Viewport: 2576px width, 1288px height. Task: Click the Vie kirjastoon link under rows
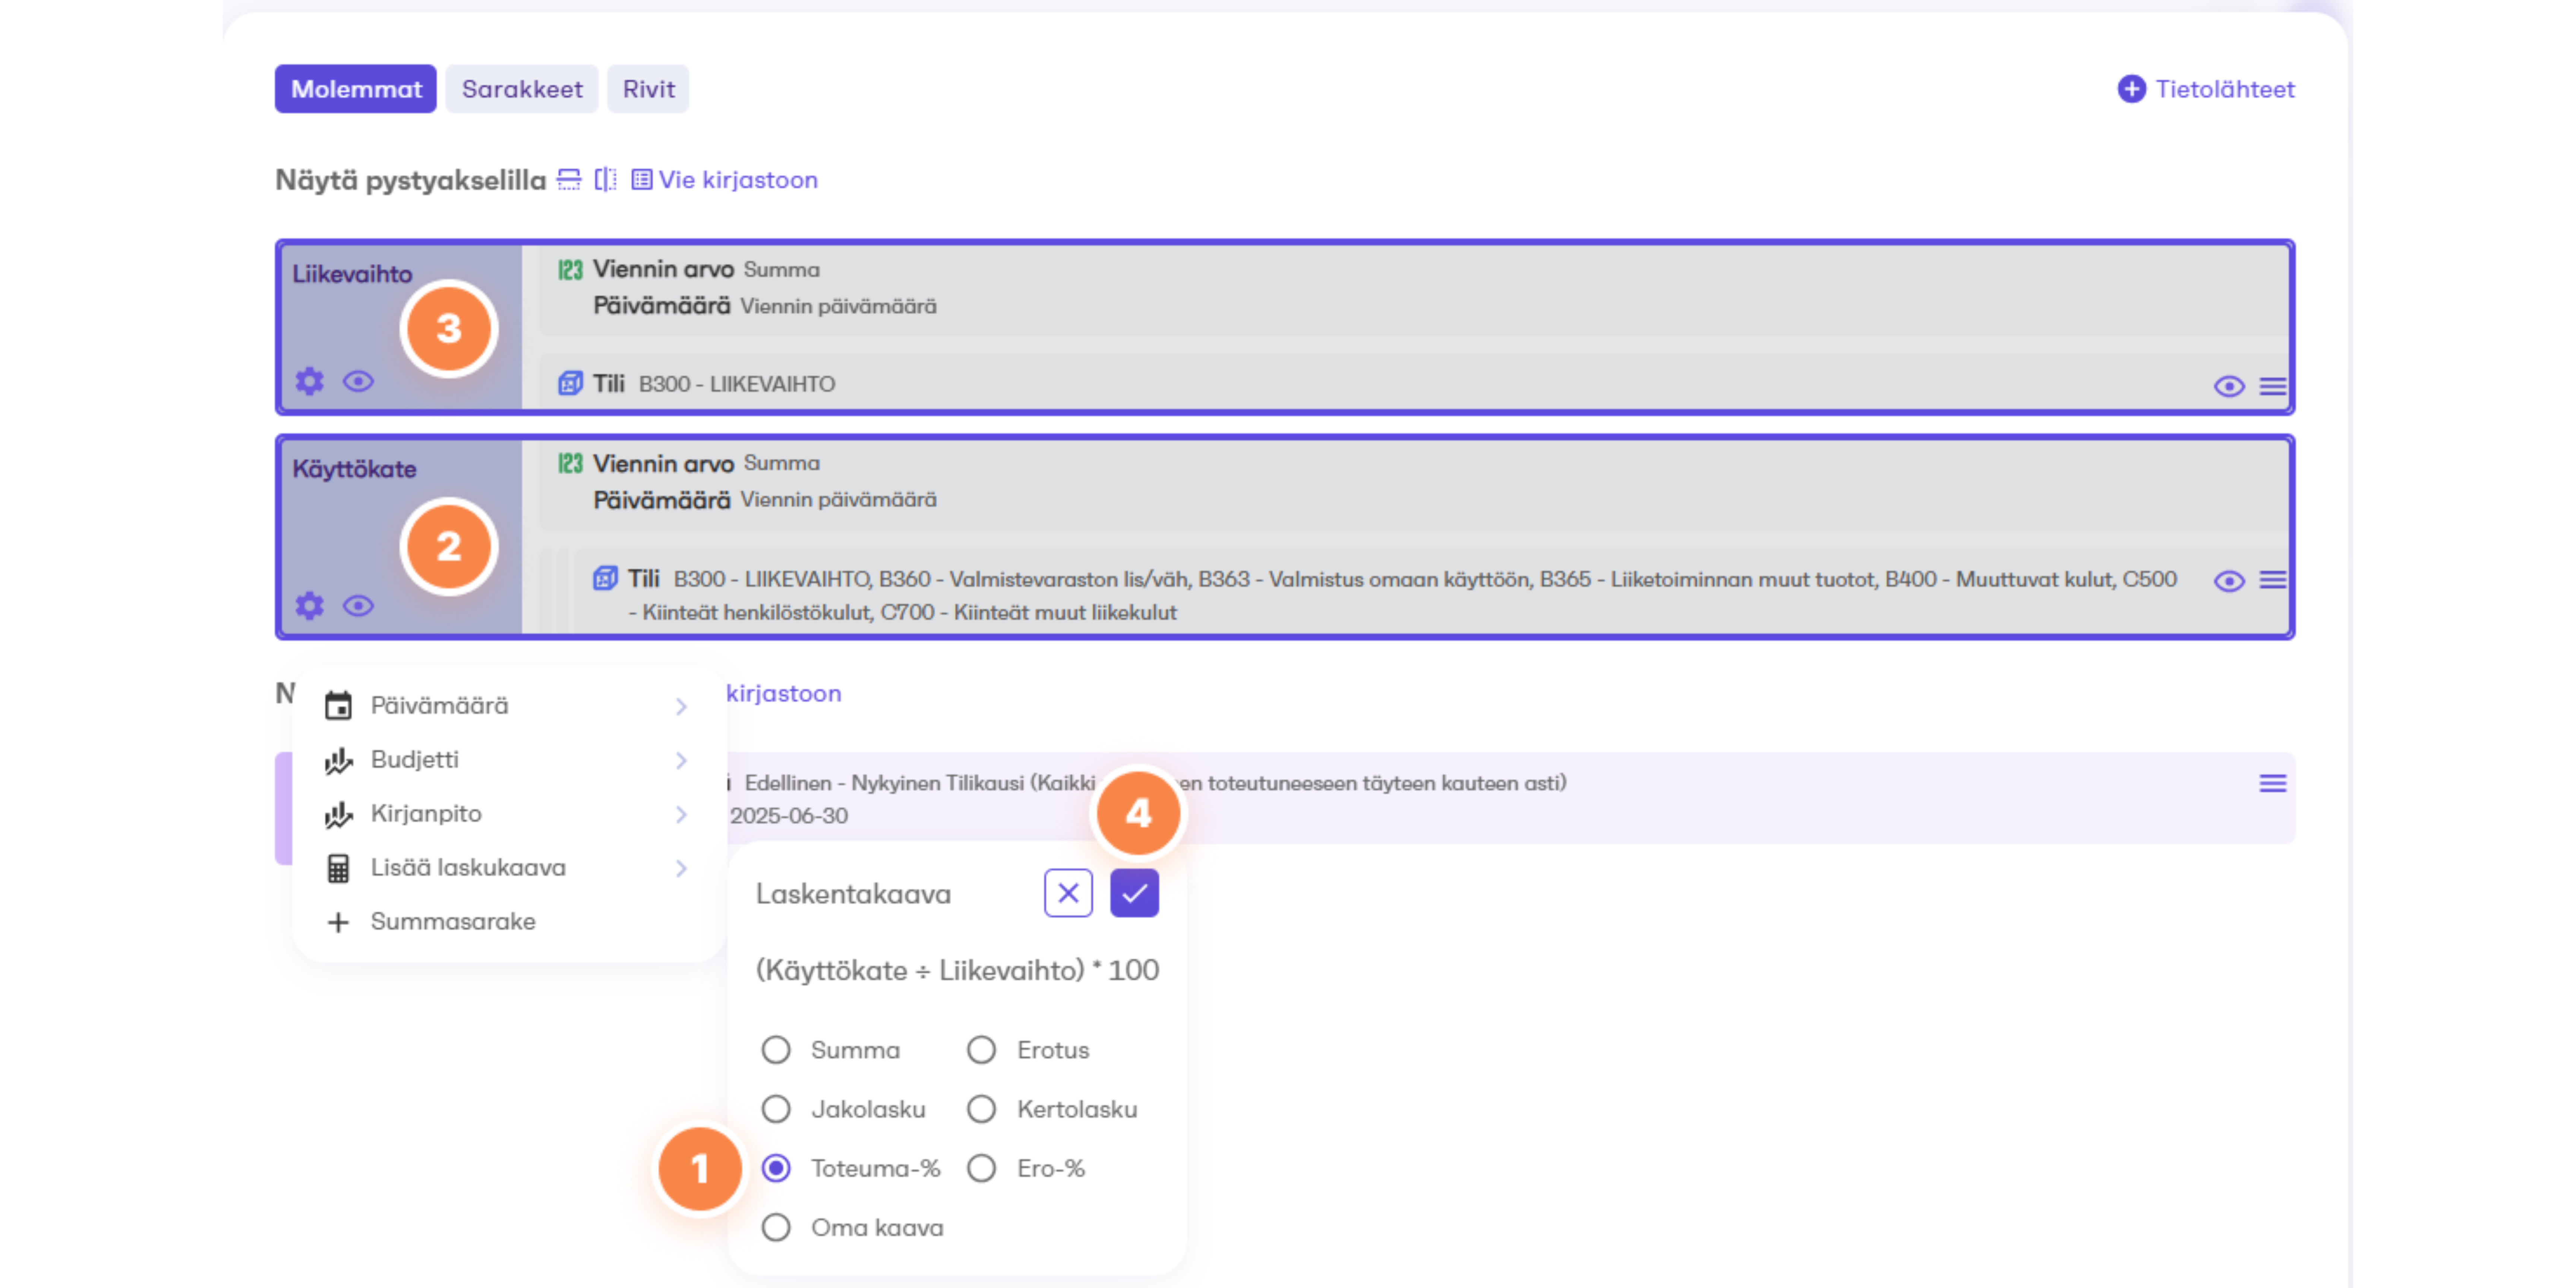738,180
